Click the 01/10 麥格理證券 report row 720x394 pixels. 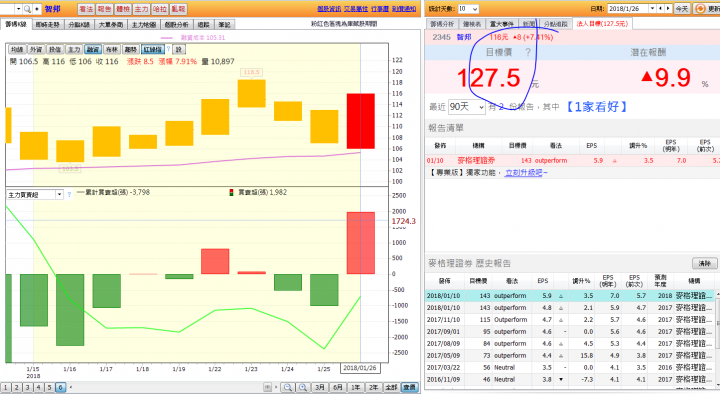click(572, 161)
